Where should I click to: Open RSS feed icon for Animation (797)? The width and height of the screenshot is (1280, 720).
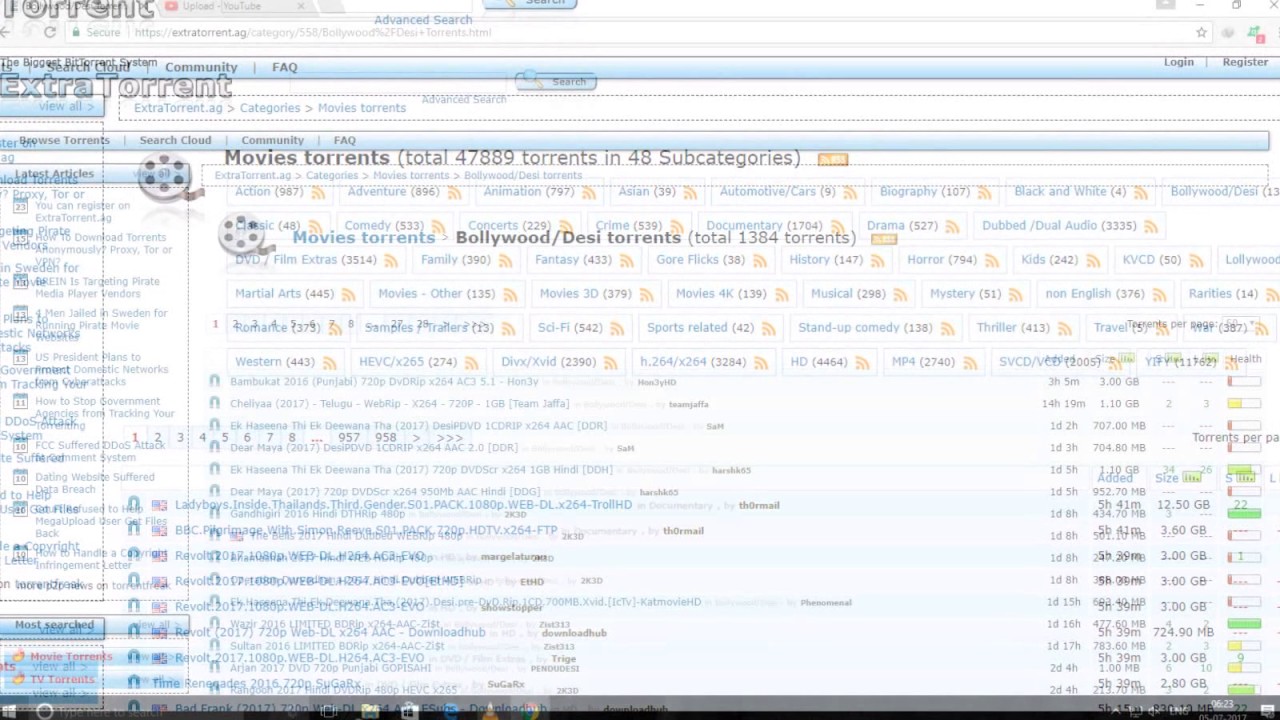pos(589,193)
